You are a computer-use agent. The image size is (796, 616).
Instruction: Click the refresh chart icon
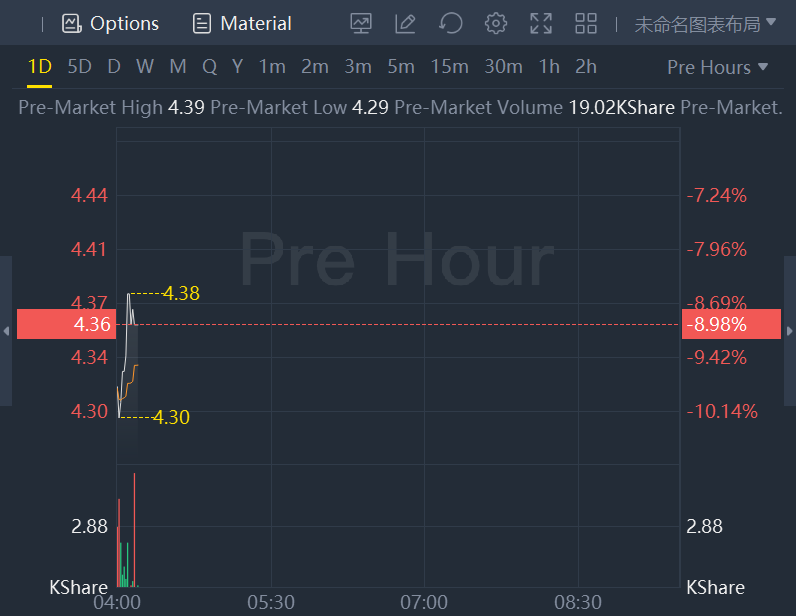tap(450, 23)
